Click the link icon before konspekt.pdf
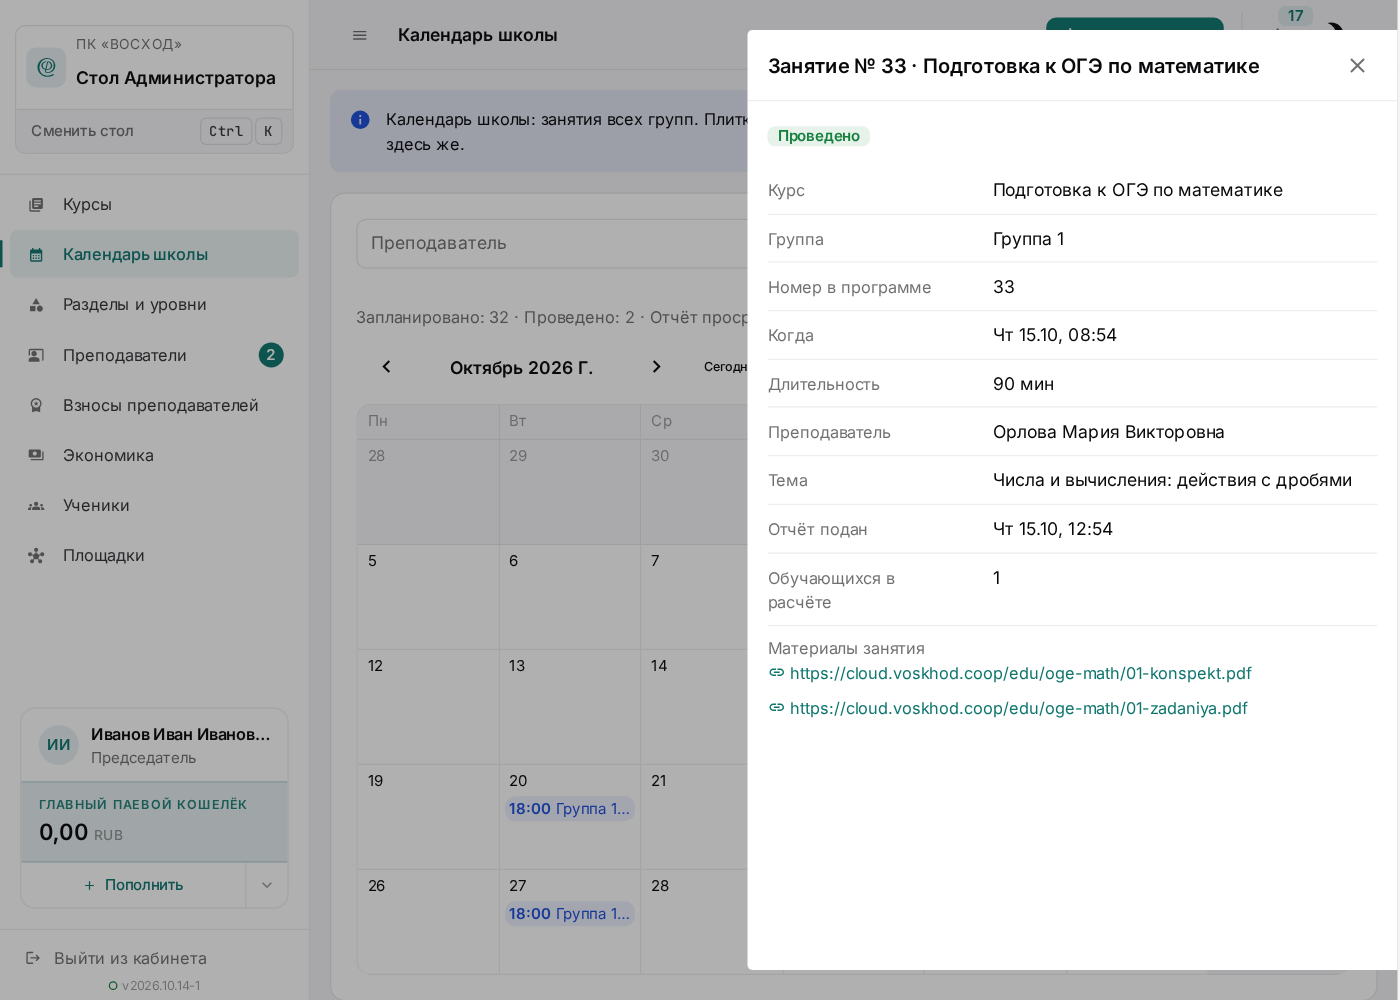The image size is (1400, 1000). point(776,673)
